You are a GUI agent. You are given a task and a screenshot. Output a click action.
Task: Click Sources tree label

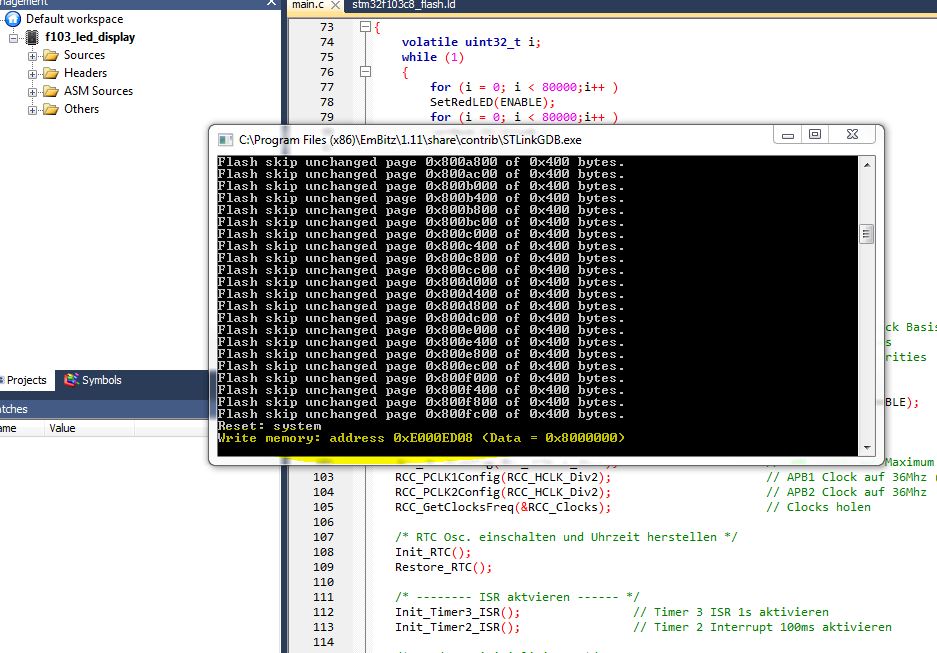click(84, 55)
